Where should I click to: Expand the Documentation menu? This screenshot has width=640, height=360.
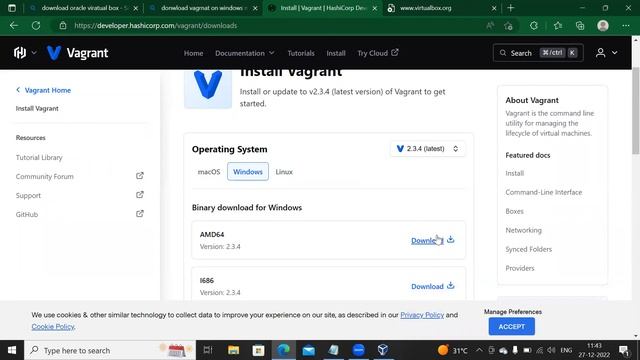pos(244,53)
